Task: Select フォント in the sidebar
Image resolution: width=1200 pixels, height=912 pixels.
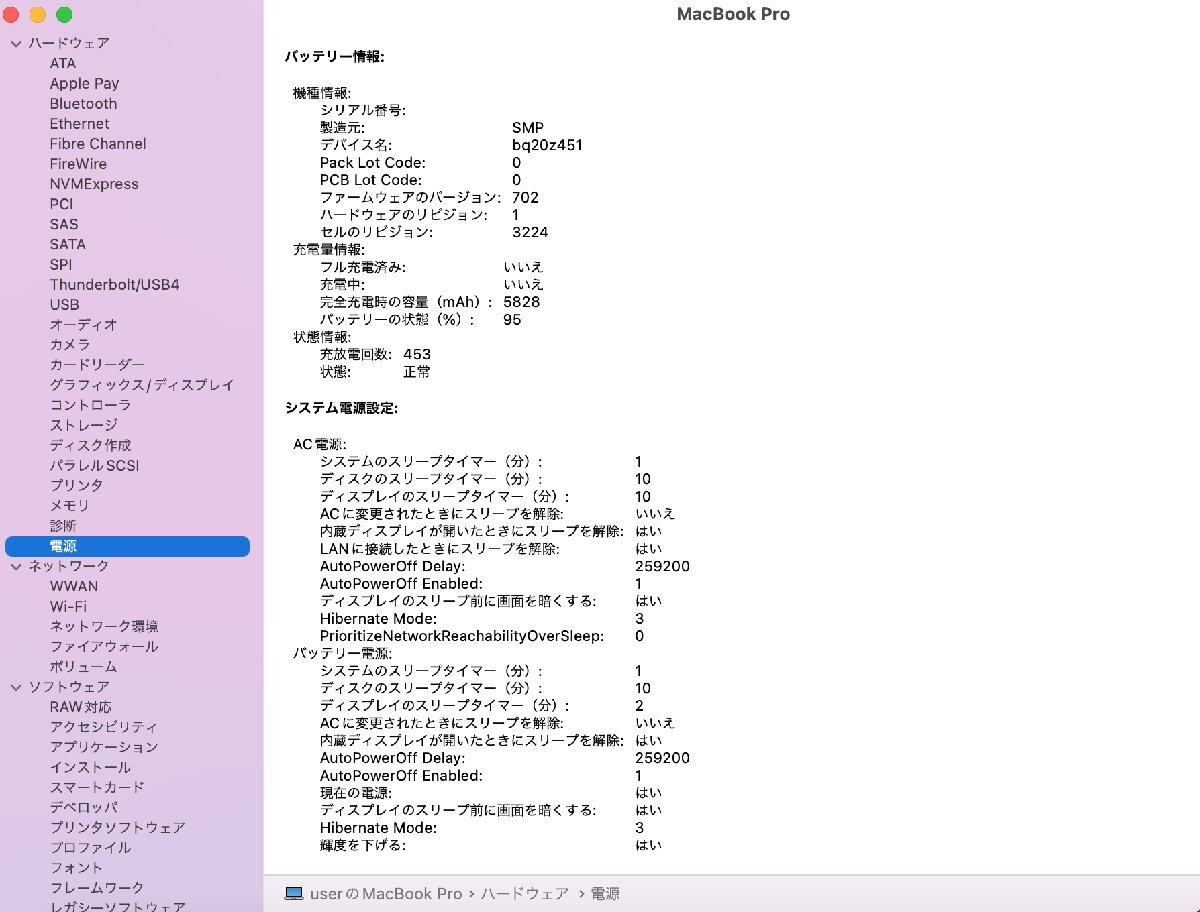Action: point(76,867)
